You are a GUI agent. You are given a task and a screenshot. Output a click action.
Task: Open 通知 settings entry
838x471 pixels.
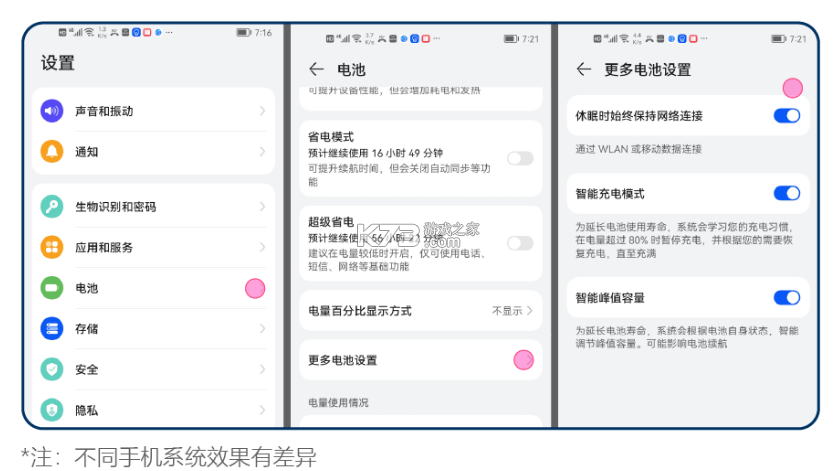tap(153, 151)
